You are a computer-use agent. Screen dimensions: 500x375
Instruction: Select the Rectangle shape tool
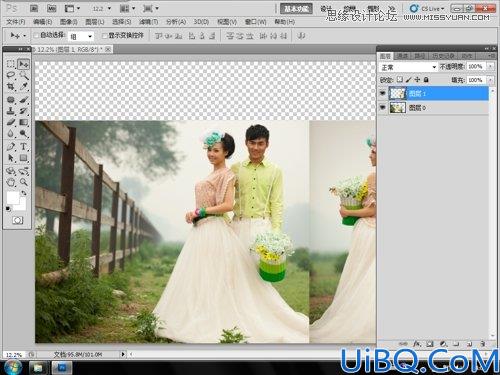pyautogui.click(x=23, y=158)
